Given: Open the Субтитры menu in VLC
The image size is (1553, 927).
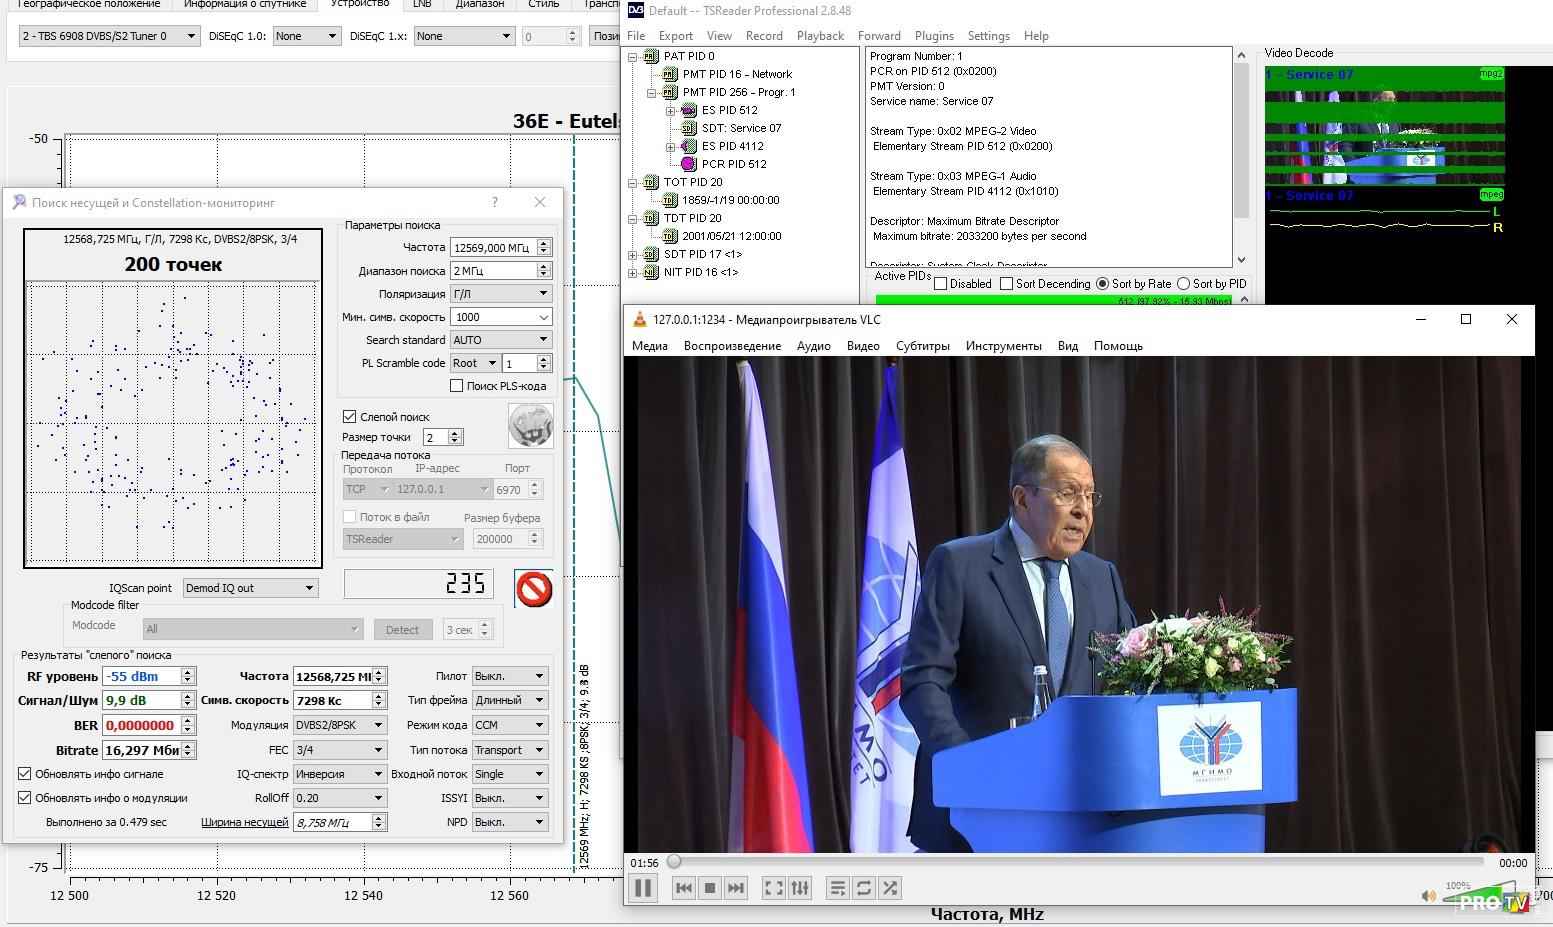Looking at the screenshot, I should 922,346.
